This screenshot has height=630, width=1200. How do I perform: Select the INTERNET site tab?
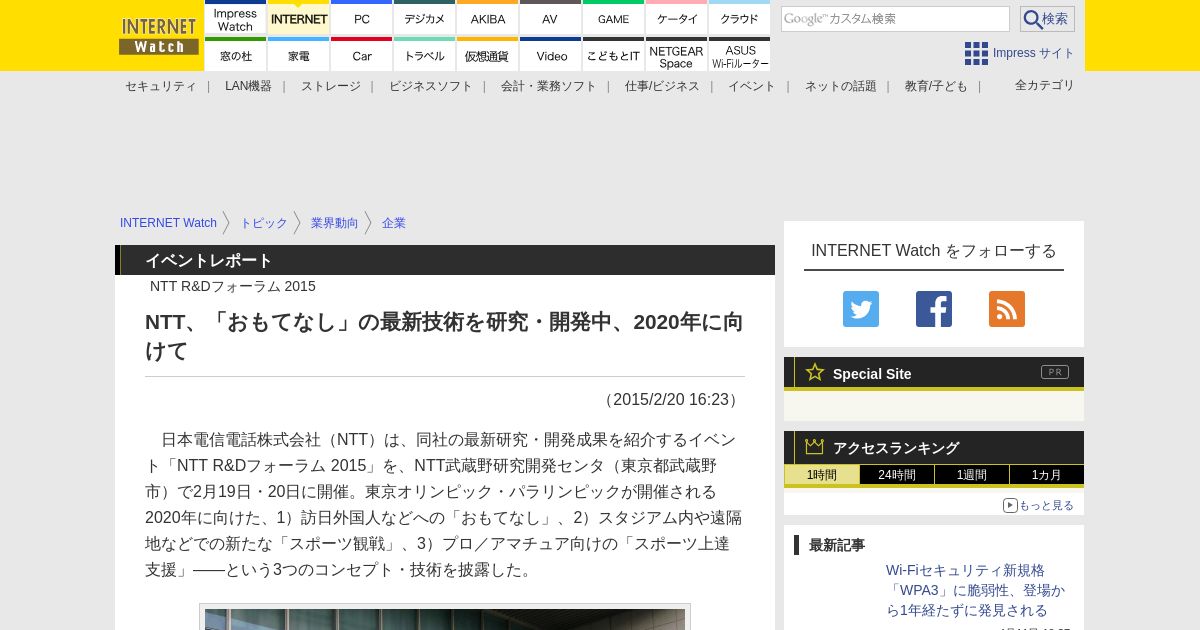(x=299, y=19)
